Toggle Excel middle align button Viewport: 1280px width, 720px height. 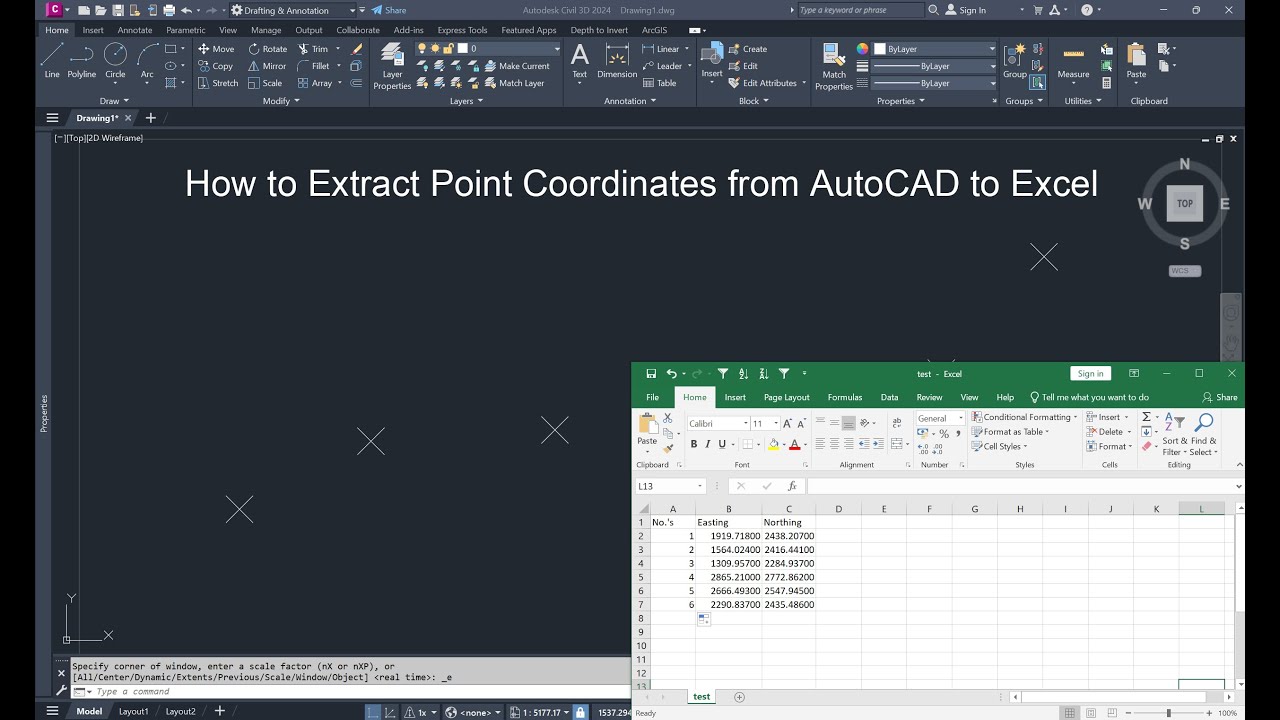(834, 422)
